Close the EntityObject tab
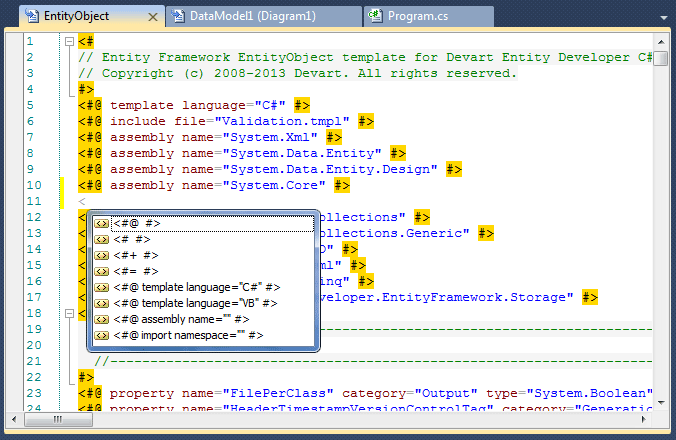The width and height of the screenshot is (676, 440). (x=153, y=17)
